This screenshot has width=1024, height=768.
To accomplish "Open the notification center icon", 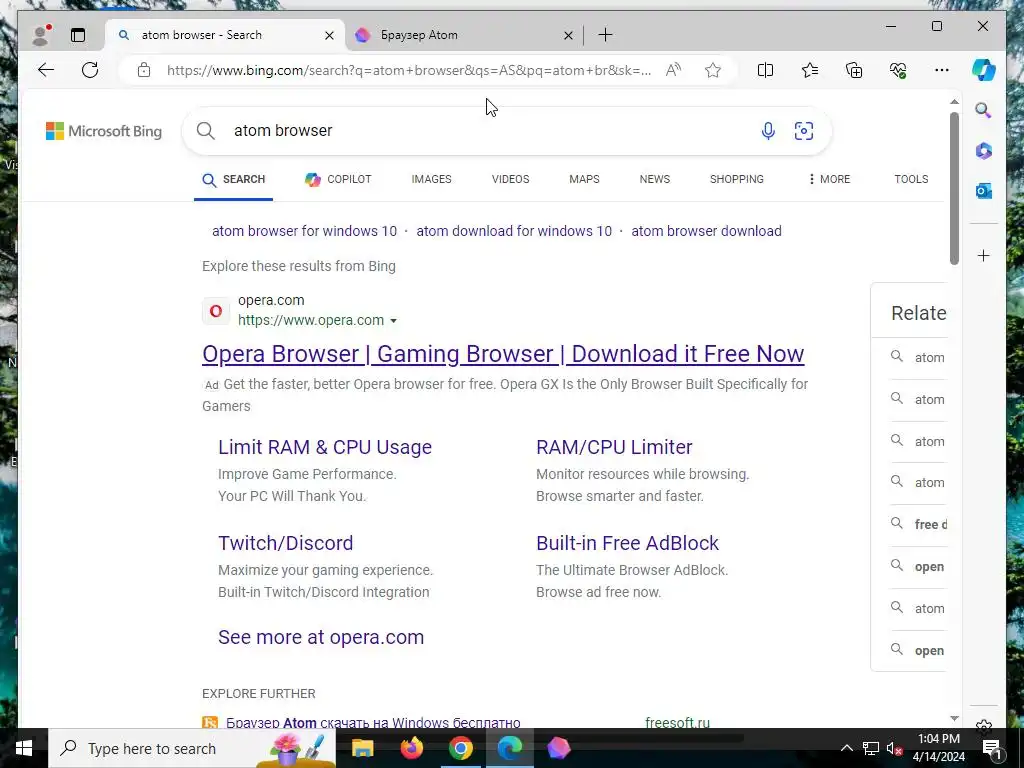I will click(x=991, y=748).
